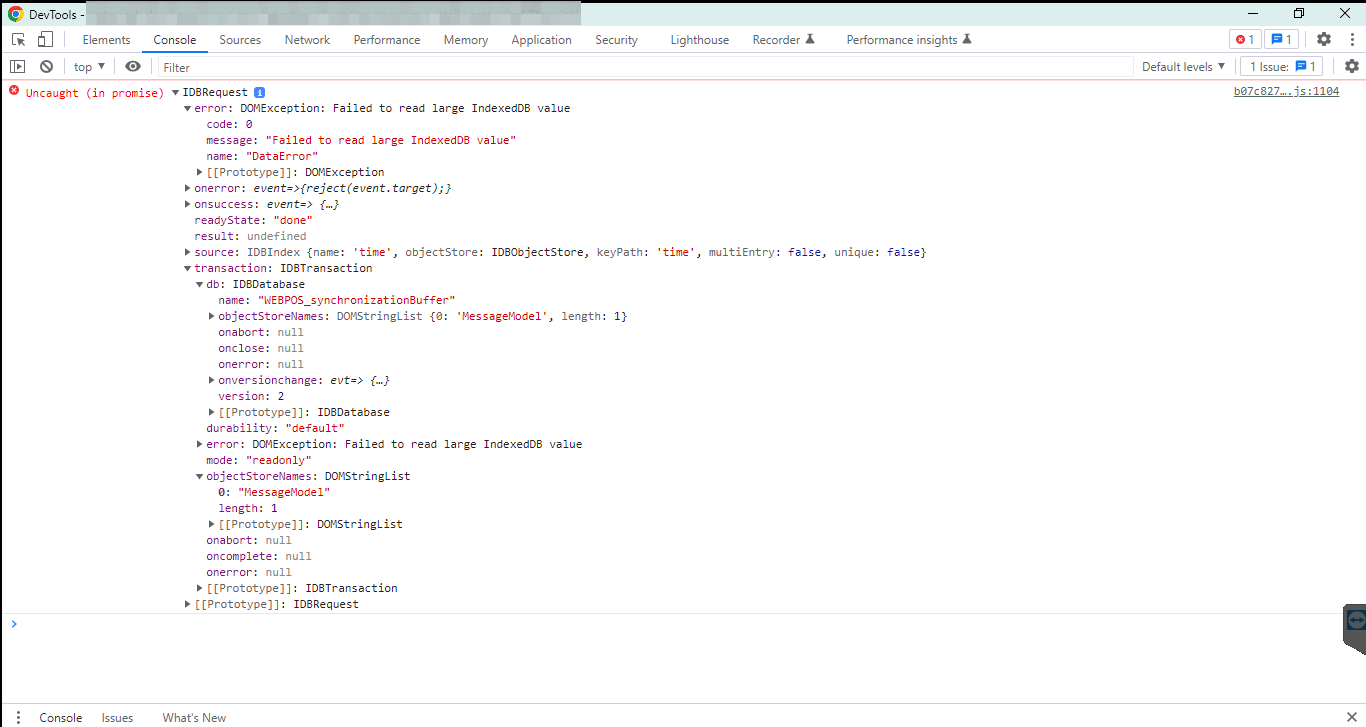1366x727 pixels.
Task: Switch to the Network tab
Action: click(307, 40)
